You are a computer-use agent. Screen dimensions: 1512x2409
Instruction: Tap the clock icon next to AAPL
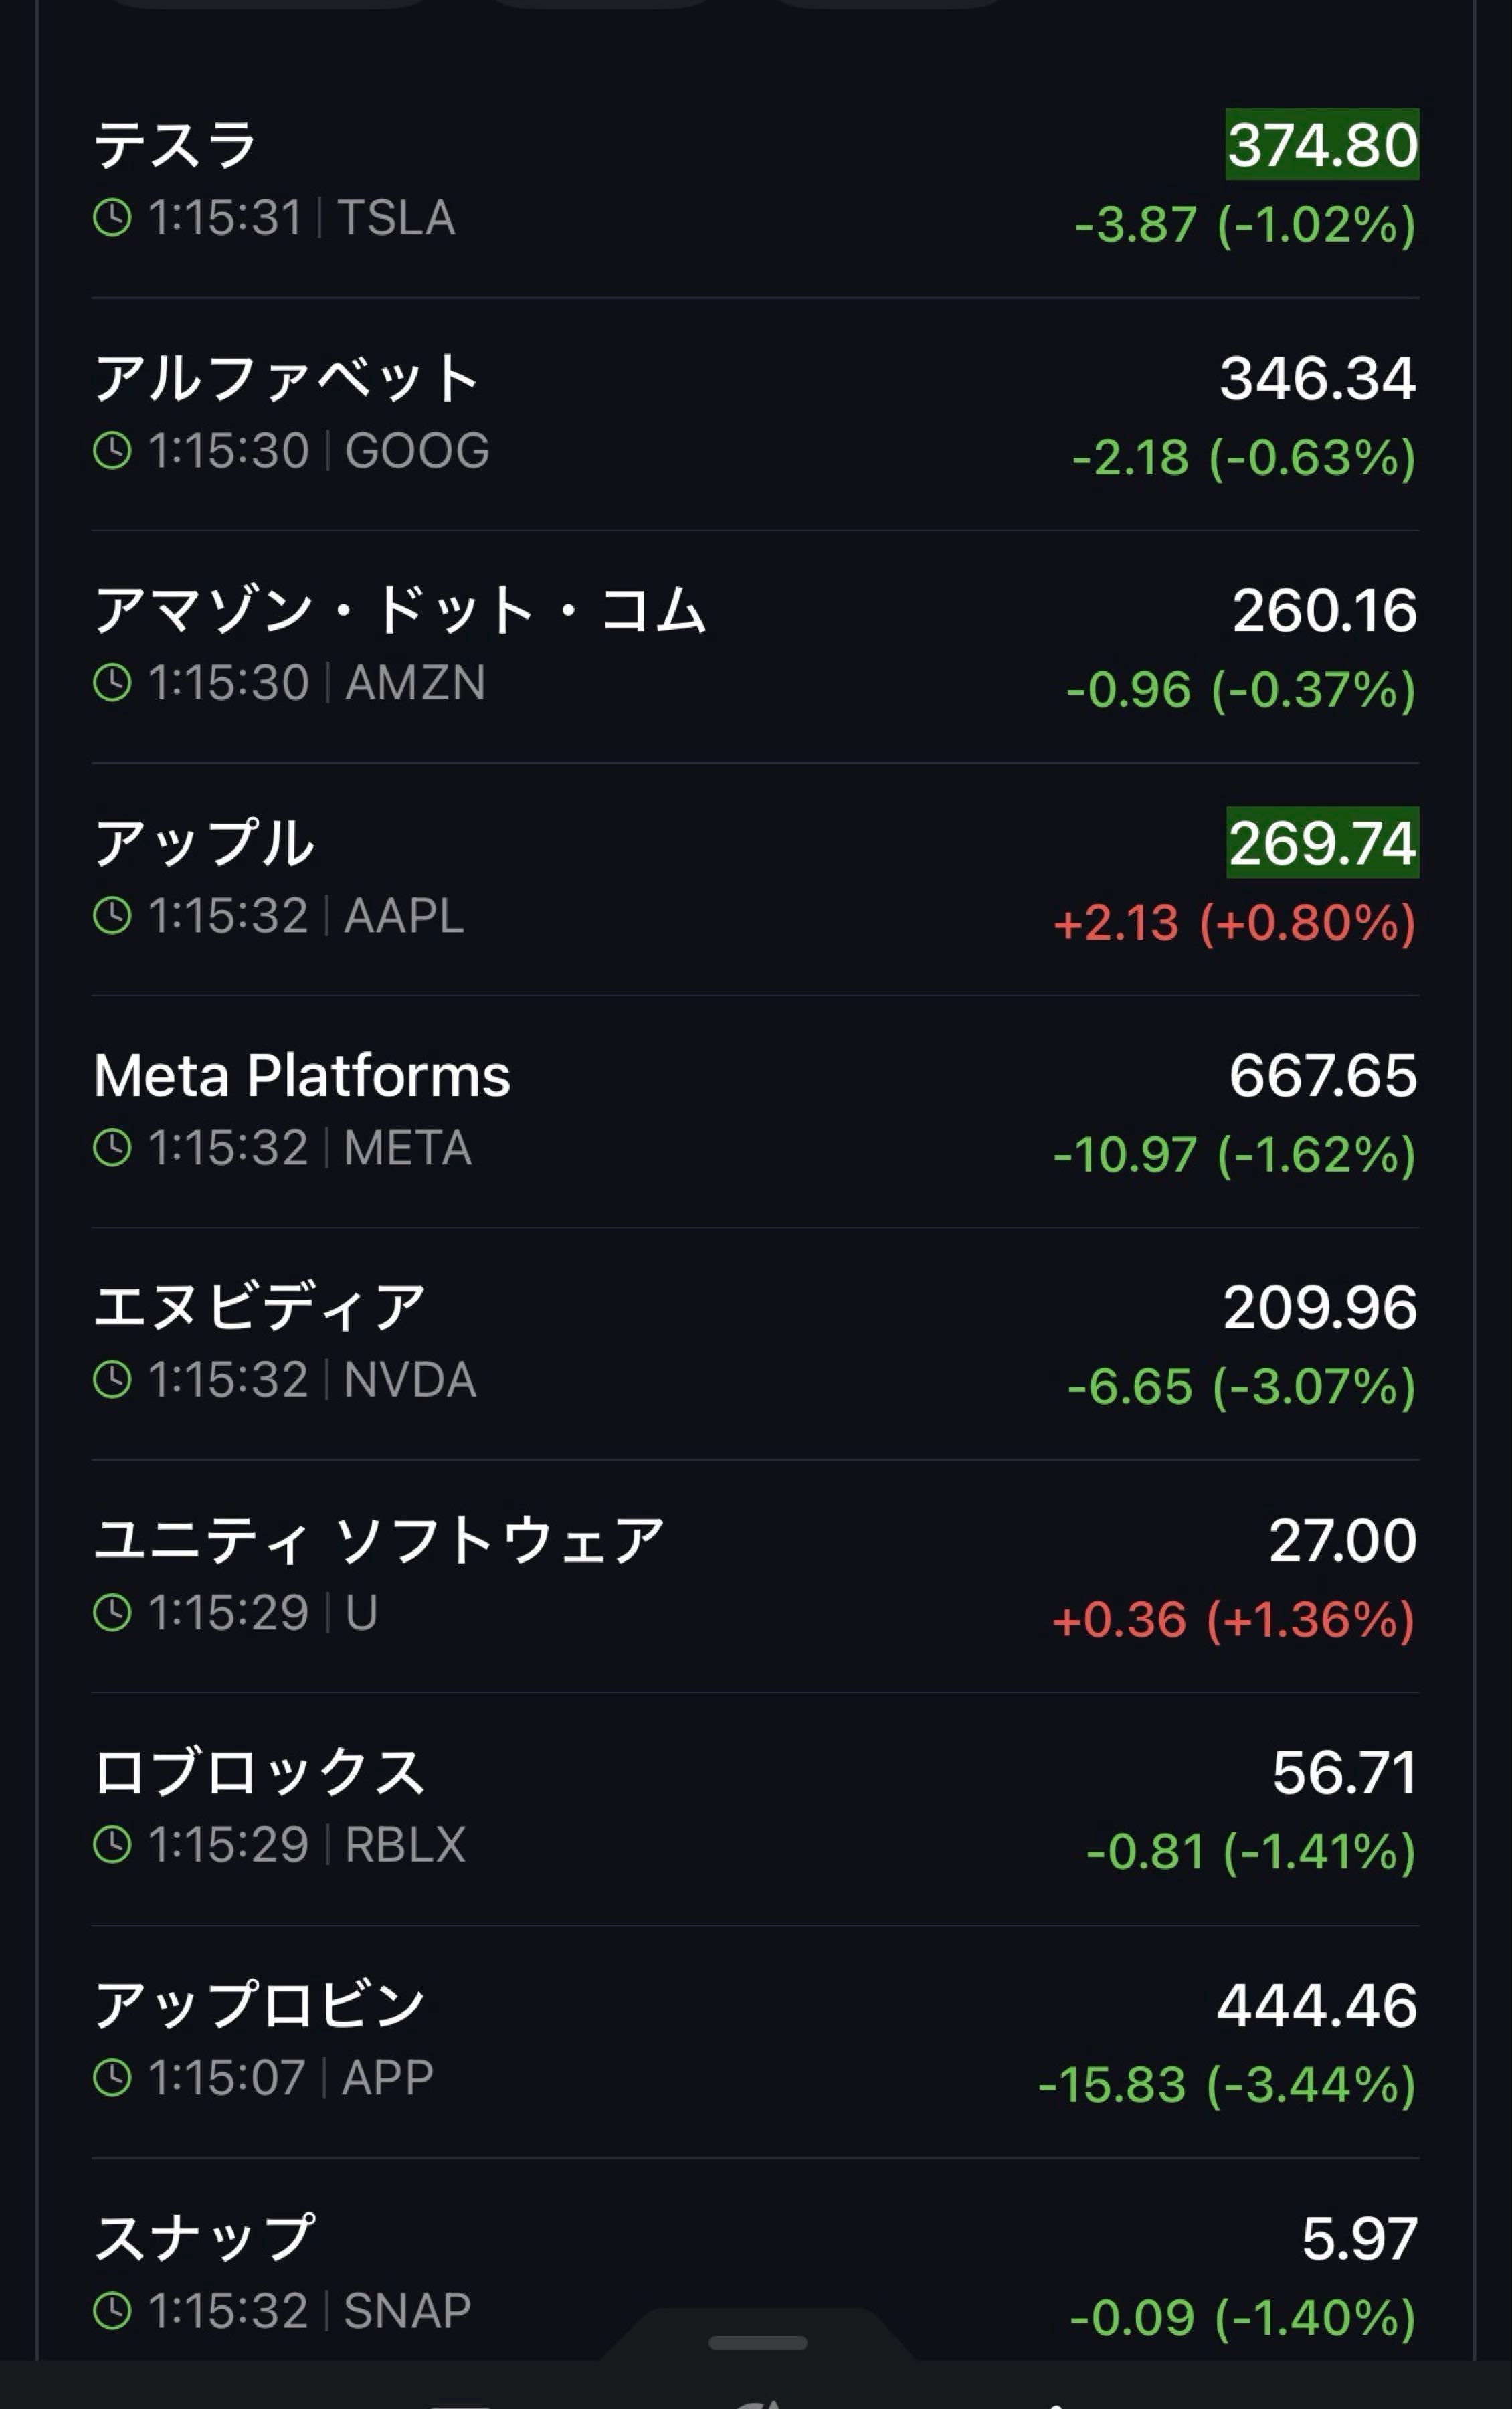tap(112, 915)
